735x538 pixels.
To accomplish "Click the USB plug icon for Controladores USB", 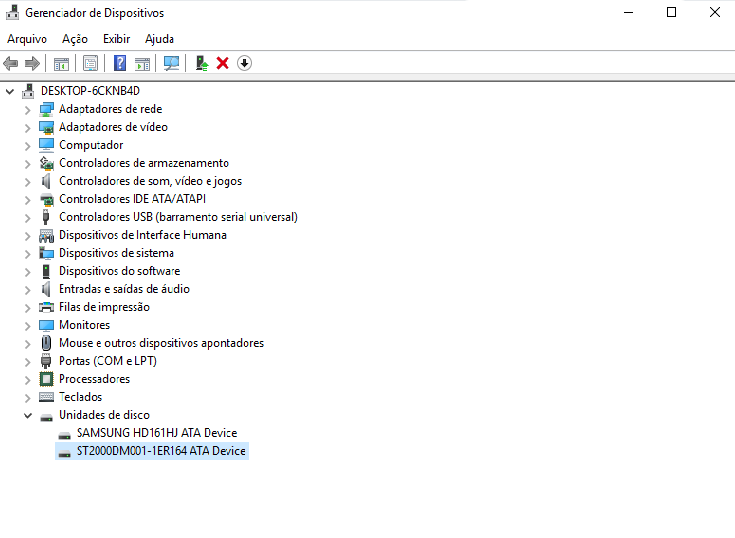I will pos(46,217).
